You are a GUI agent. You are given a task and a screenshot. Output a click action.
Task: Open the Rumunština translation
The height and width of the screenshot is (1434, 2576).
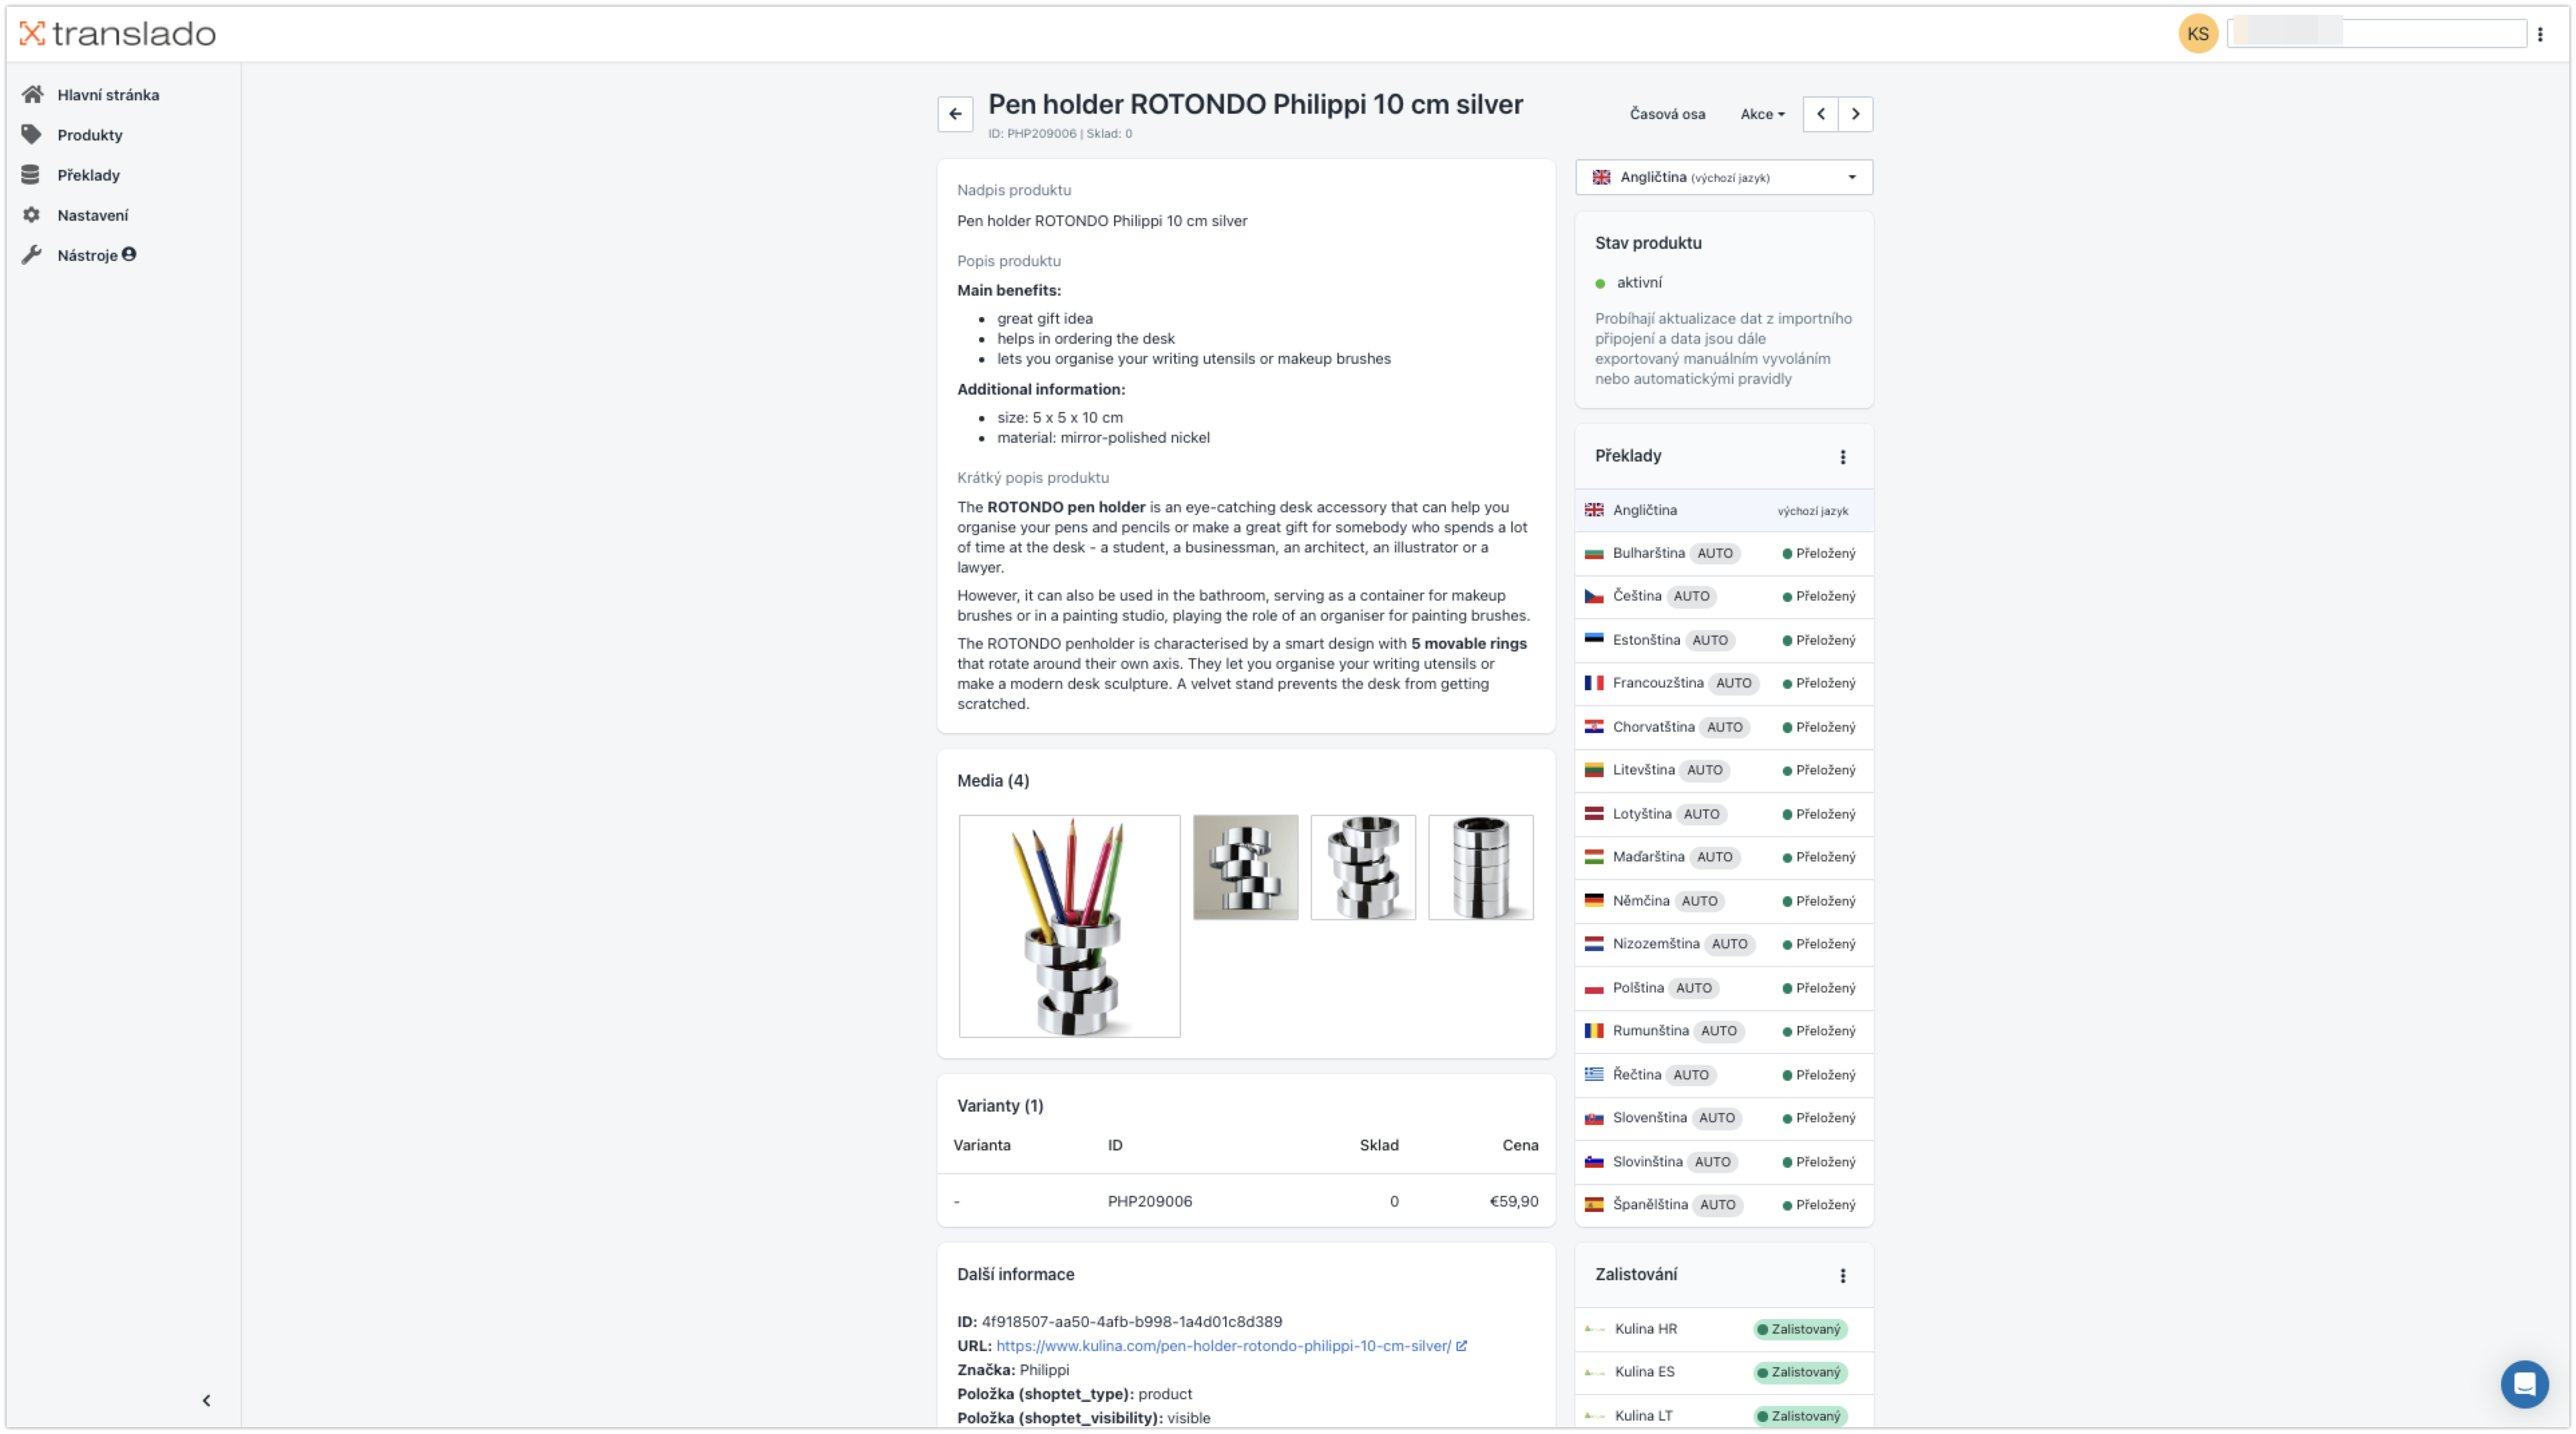tap(1723, 1032)
